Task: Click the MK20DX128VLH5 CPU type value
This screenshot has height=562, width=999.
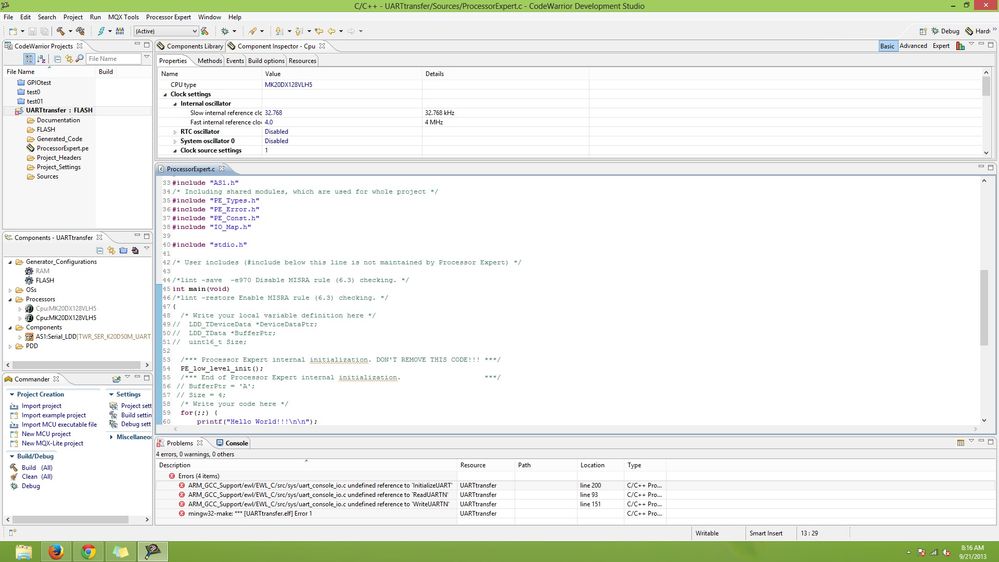Action: pyautogui.click(x=289, y=85)
